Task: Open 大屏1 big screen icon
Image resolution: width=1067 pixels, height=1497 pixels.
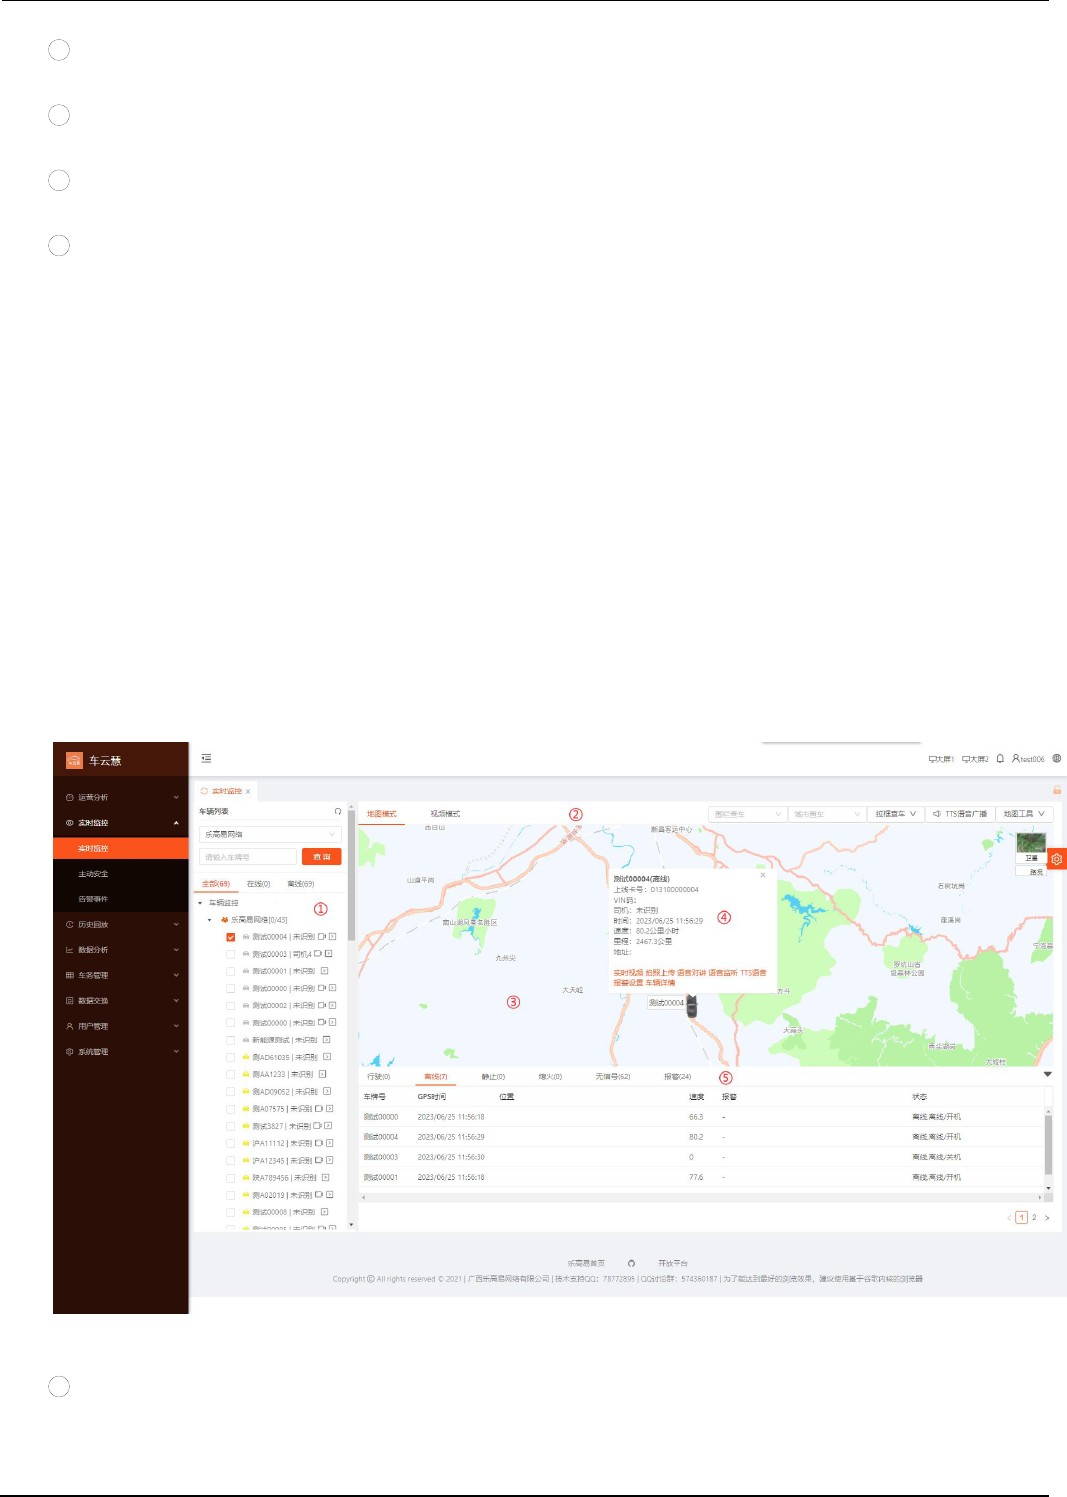Action: pyautogui.click(x=941, y=759)
